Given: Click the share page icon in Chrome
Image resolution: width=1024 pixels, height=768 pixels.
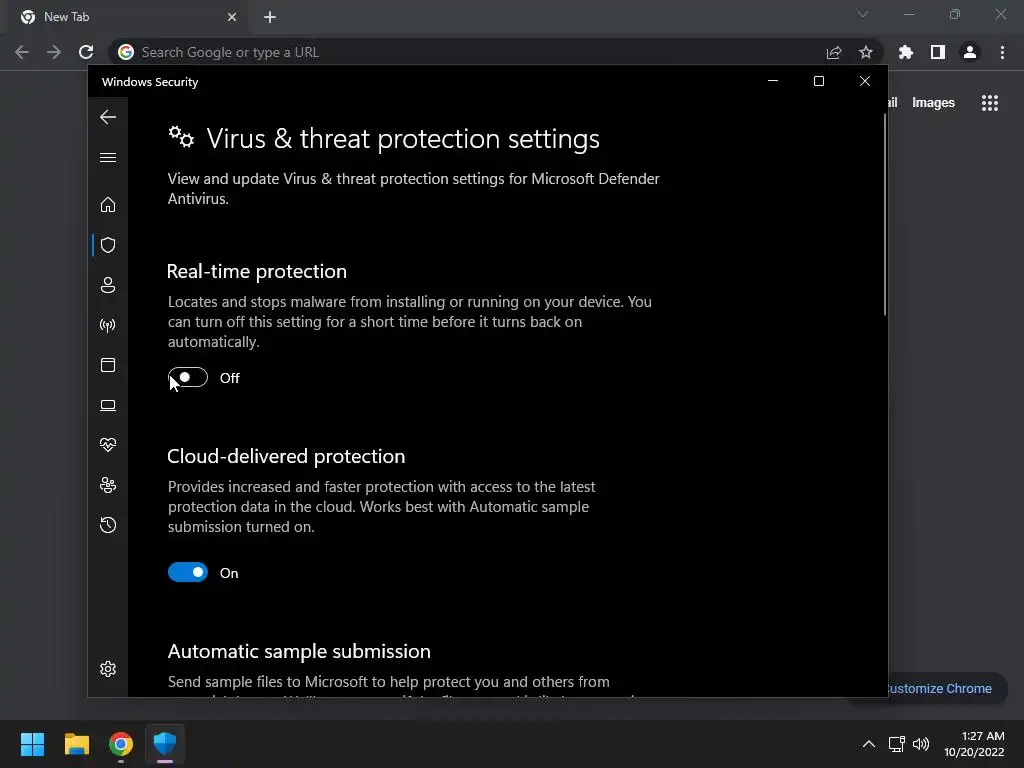Looking at the screenshot, I should [x=833, y=52].
